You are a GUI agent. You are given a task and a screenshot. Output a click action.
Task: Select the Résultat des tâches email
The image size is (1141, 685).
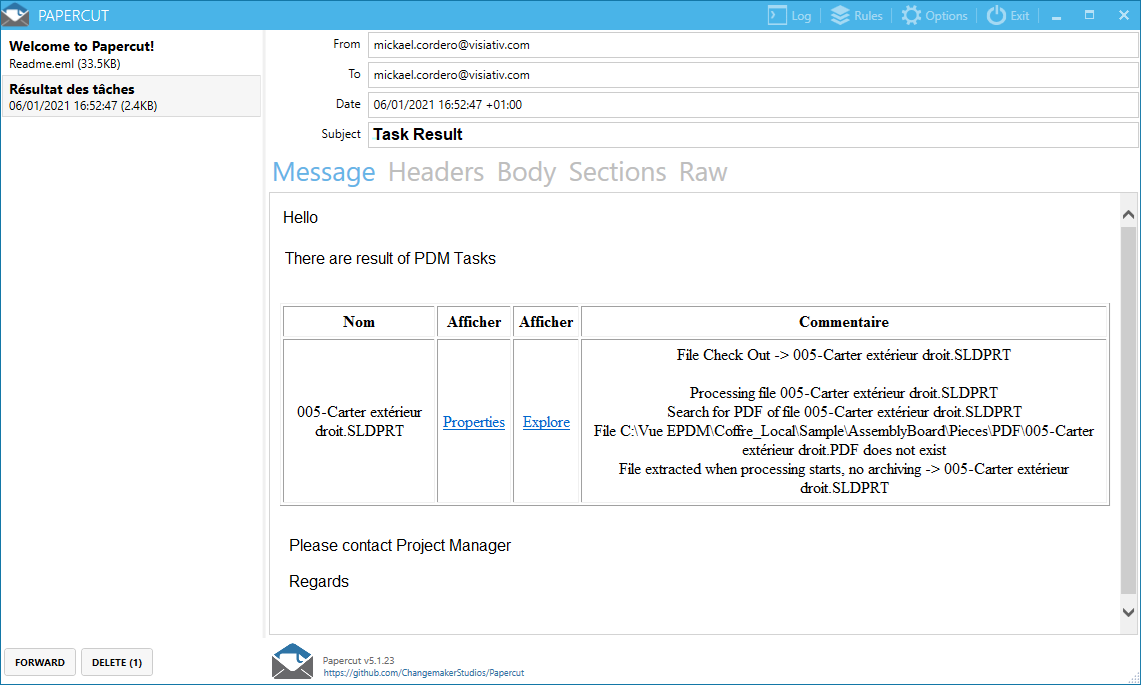(x=131, y=97)
